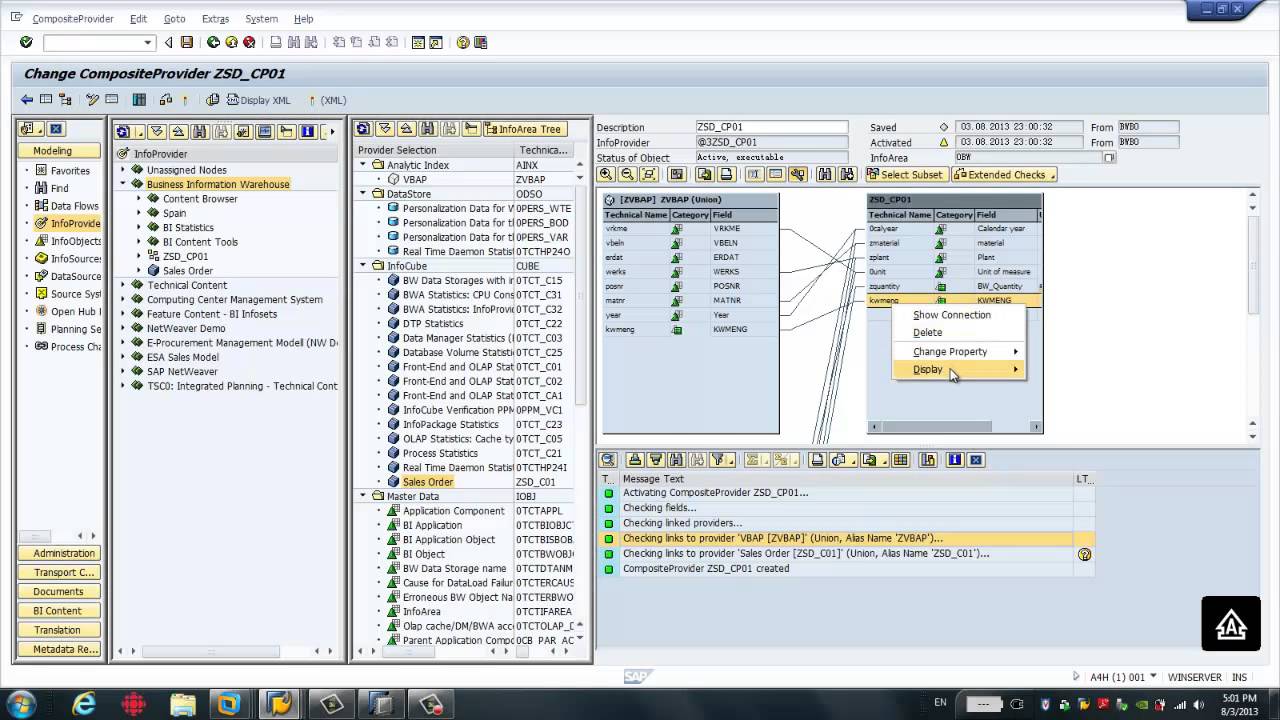The width and height of the screenshot is (1280, 720).
Task: Click the binoculars Find icon in diagram toolbar
Action: (x=824, y=174)
